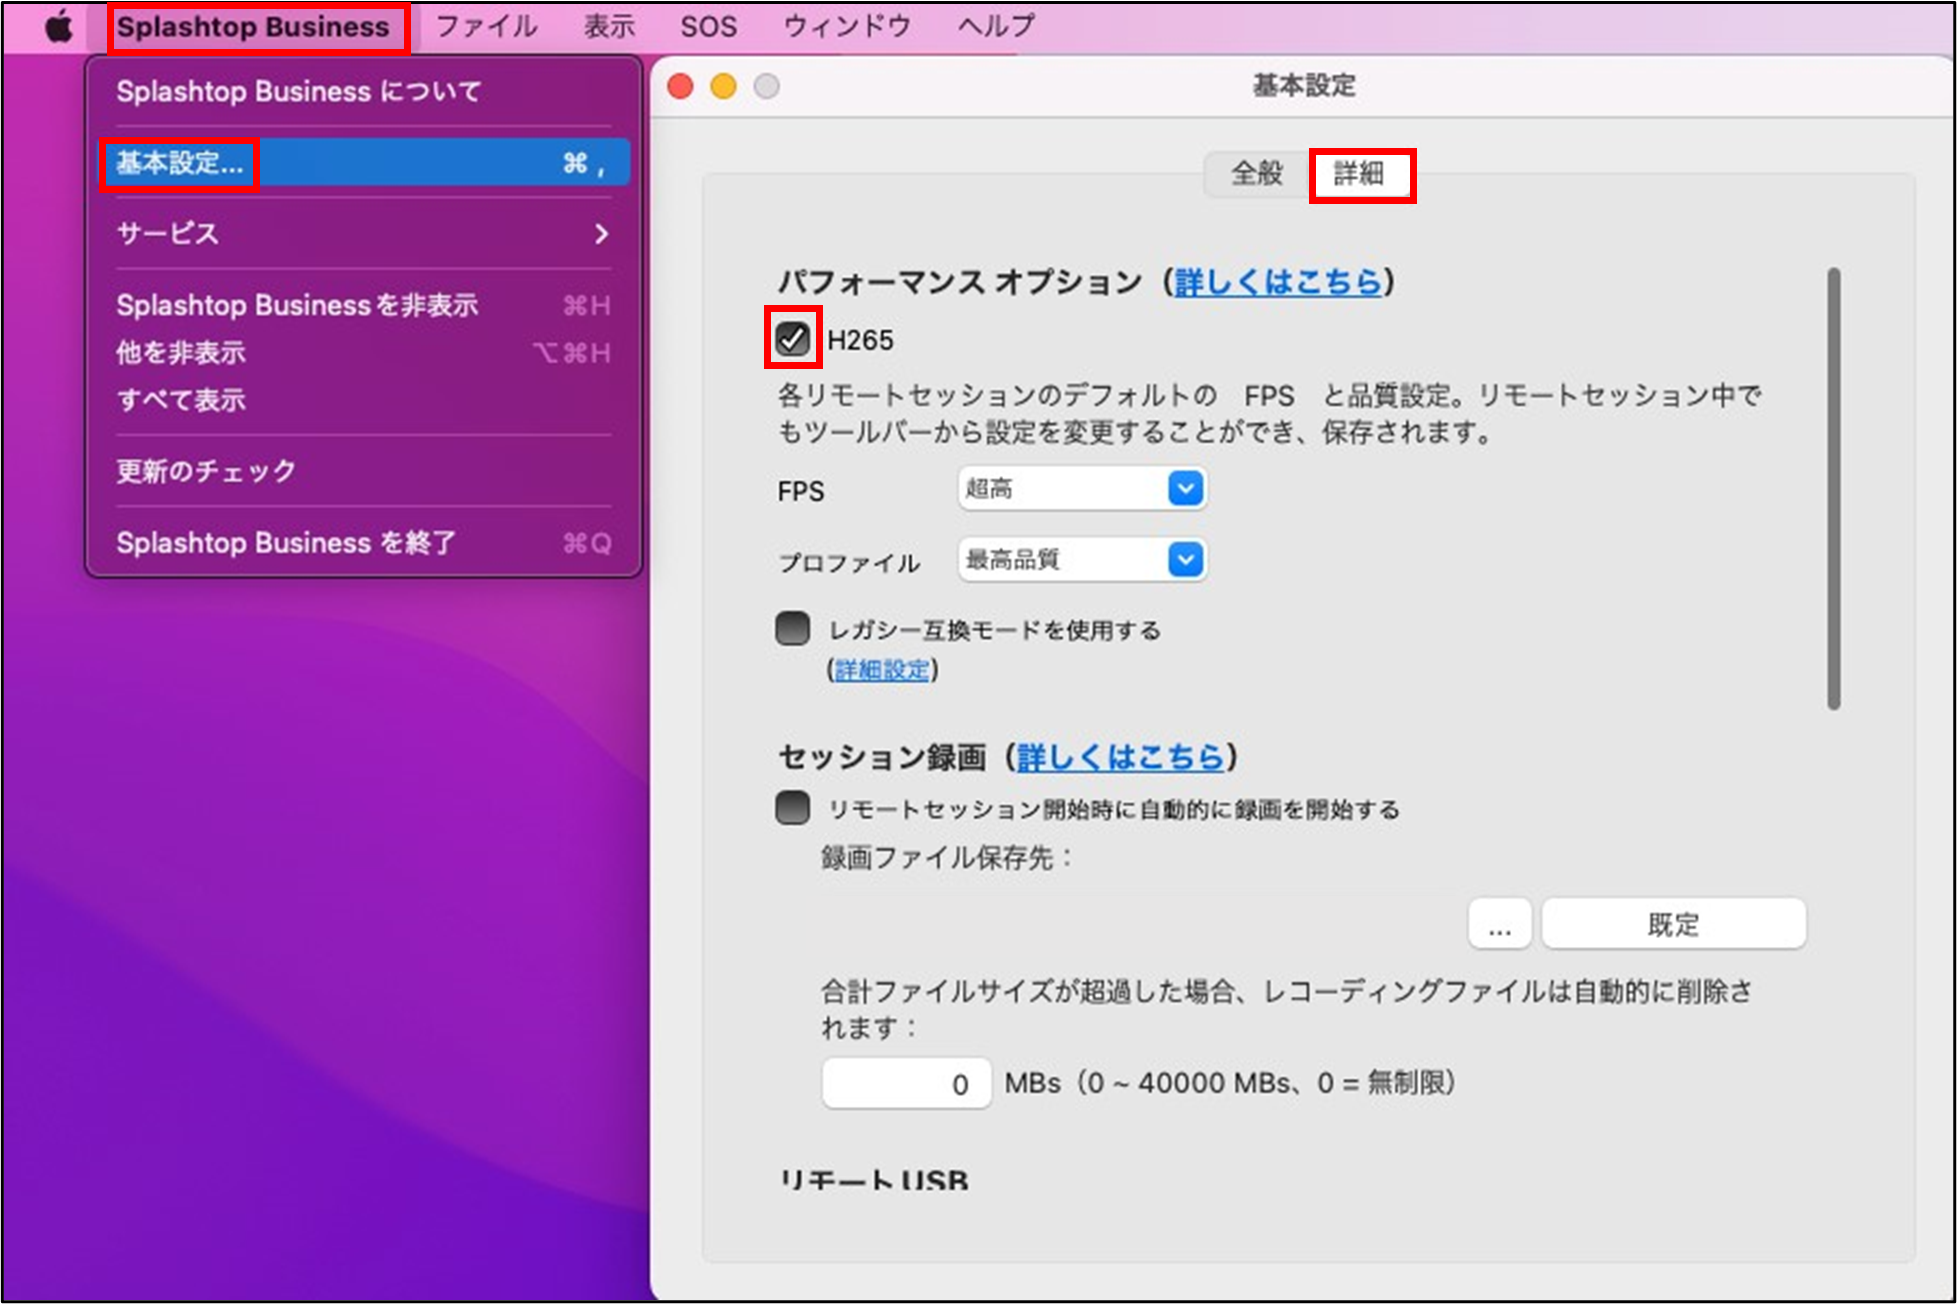Open the Apple menu
Screen dimensions: 1957x1304
click(x=57, y=26)
